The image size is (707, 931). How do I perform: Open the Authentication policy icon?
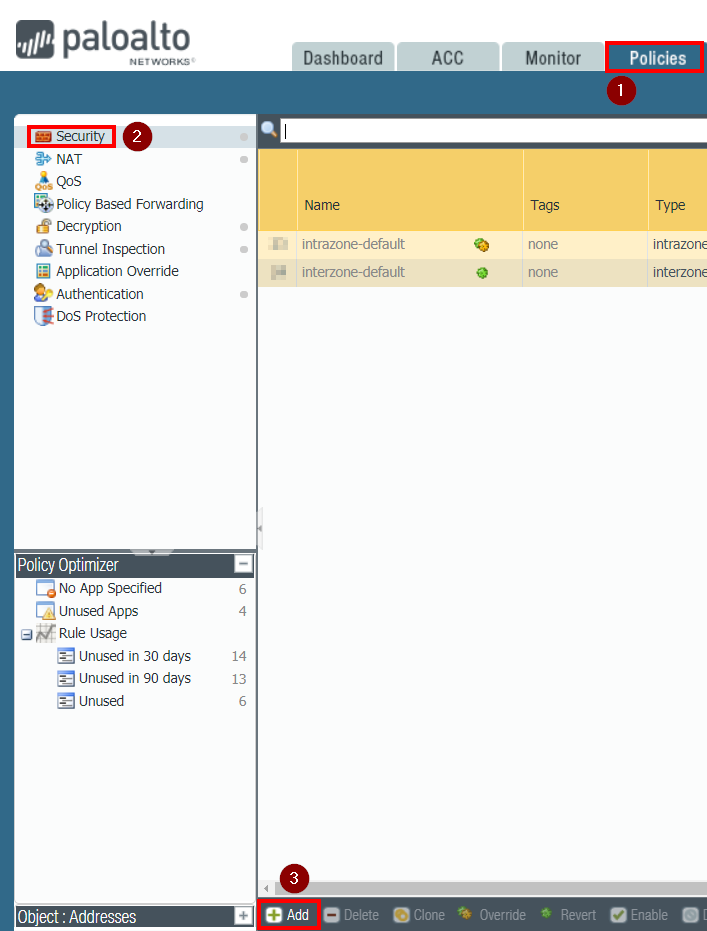pos(43,294)
